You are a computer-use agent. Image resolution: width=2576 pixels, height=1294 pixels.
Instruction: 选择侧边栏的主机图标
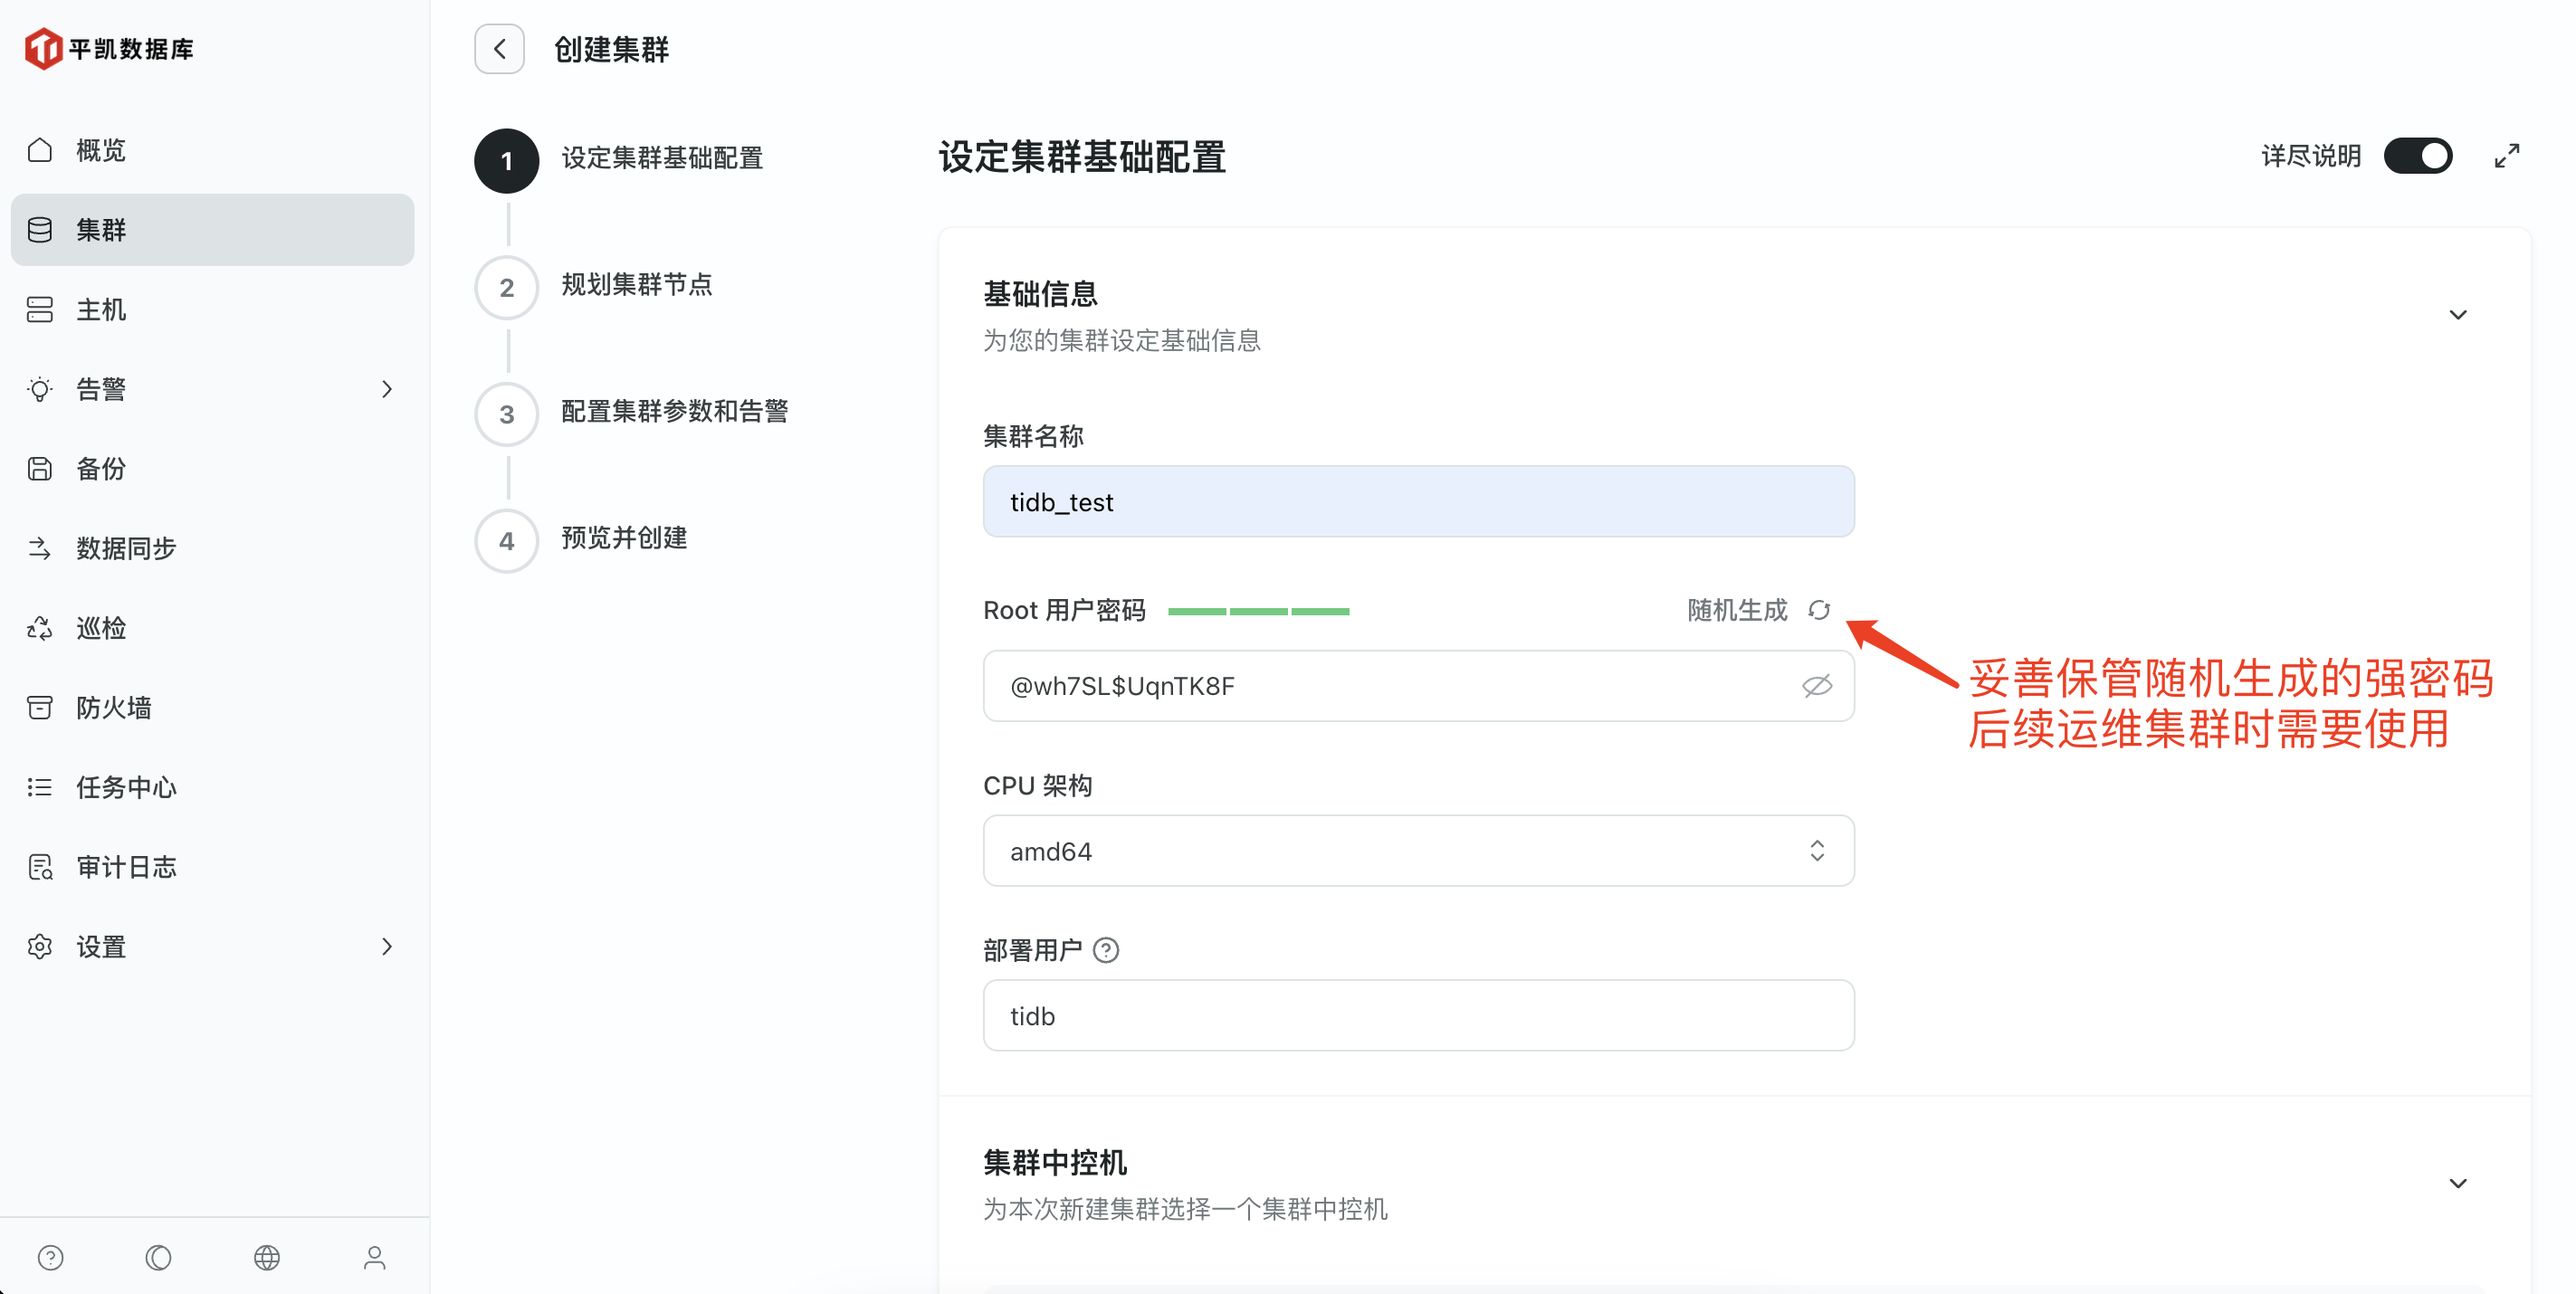pos(39,309)
